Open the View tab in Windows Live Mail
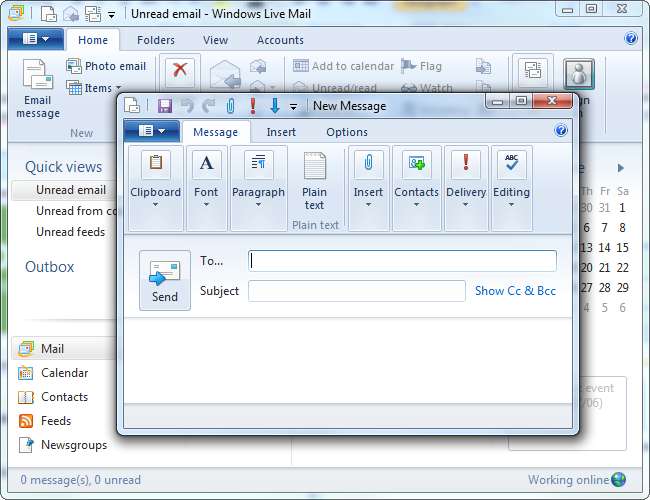Screen dimensions: 650x500 click(x=216, y=40)
